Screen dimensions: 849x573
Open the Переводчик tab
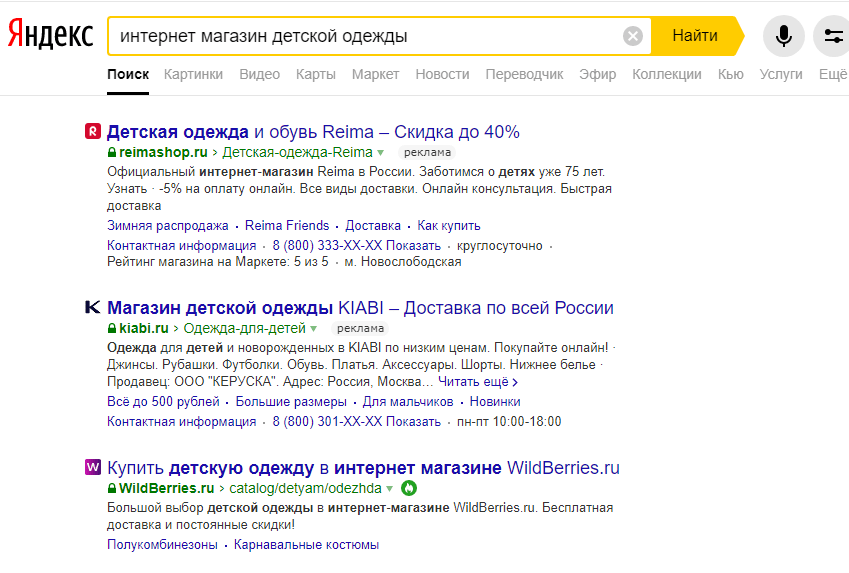click(524, 74)
